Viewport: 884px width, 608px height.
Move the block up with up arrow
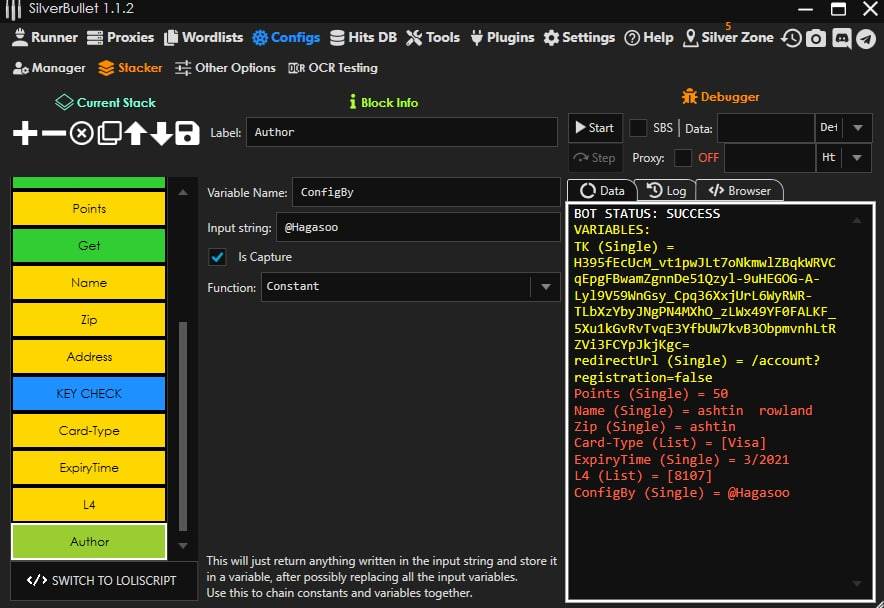pyautogui.click(x=135, y=133)
